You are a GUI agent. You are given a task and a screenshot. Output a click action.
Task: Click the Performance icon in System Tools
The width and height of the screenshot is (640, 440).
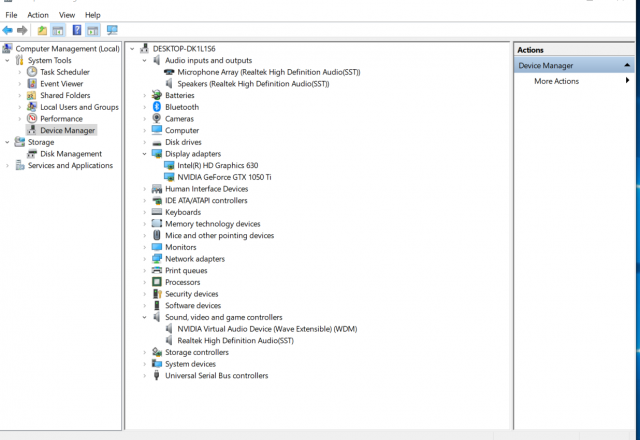[x=32, y=119]
